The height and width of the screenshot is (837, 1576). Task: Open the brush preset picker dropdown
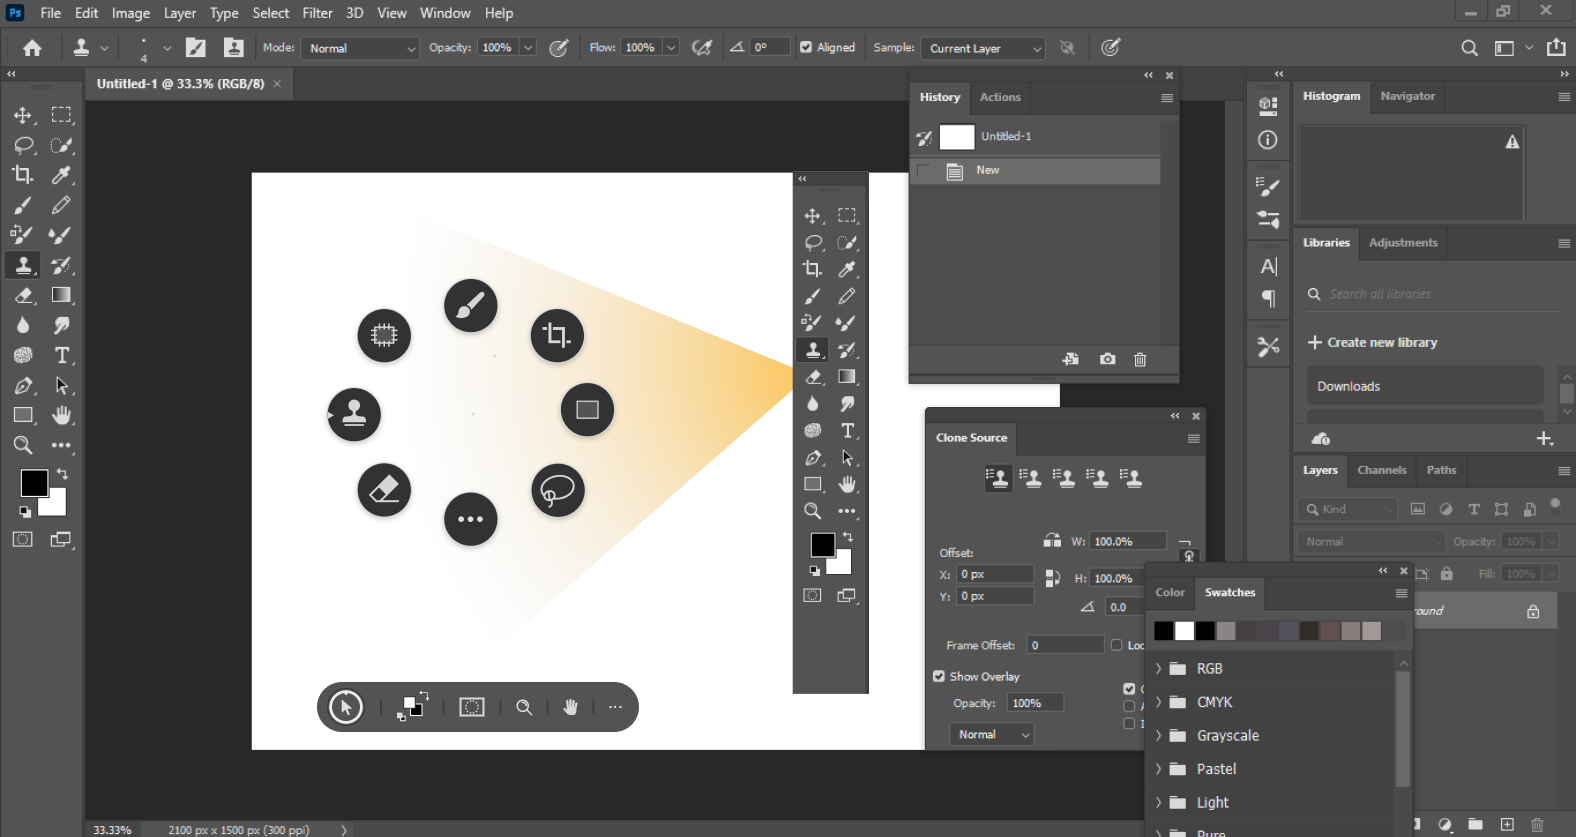click(x=167, y=48)
